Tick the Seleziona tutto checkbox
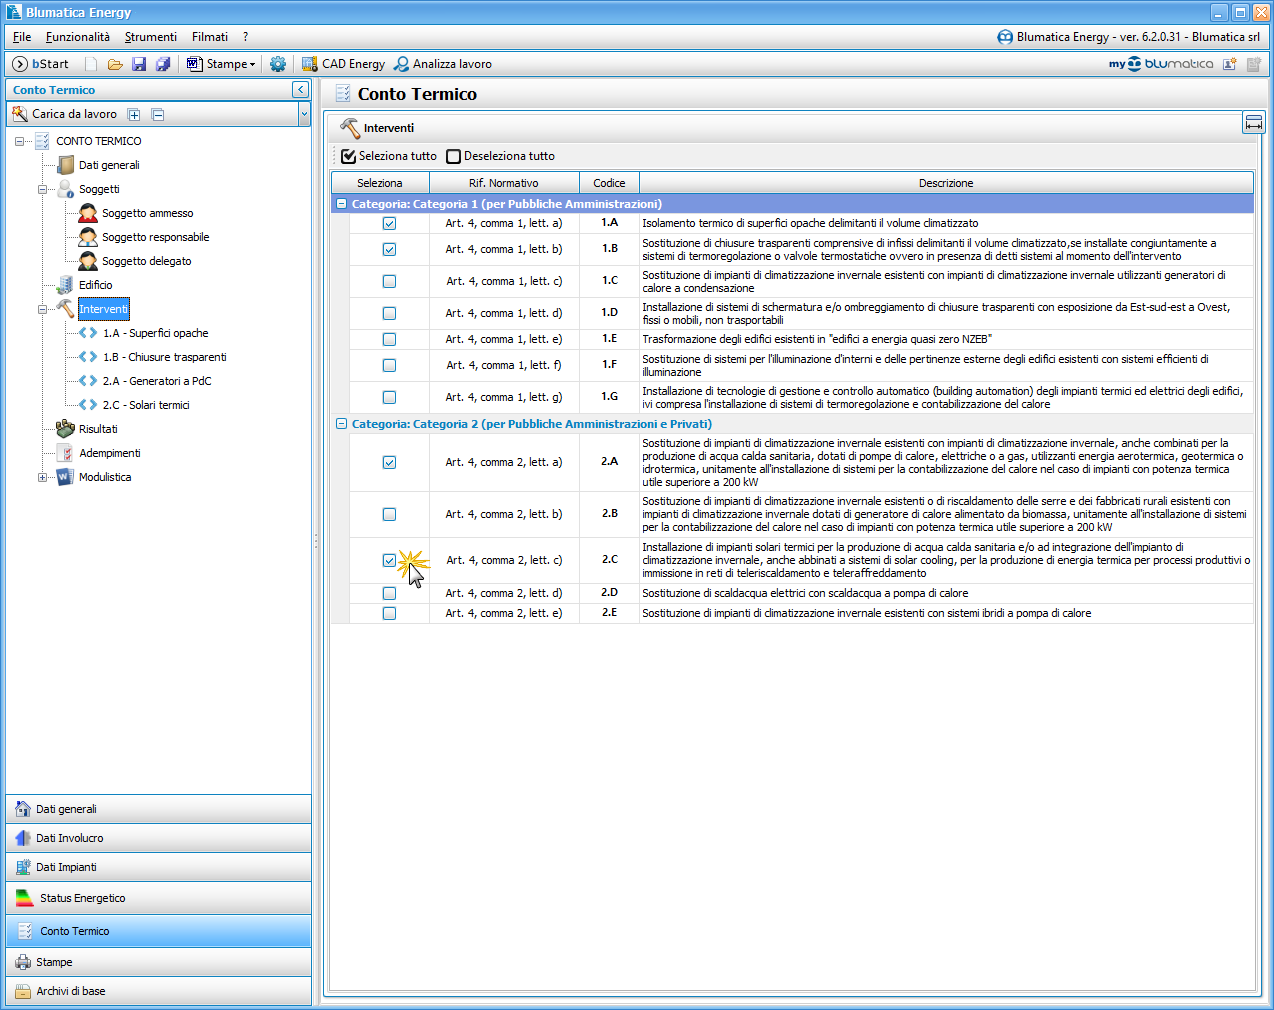This screenshot has height=1010, width=1274. [349, 156]
